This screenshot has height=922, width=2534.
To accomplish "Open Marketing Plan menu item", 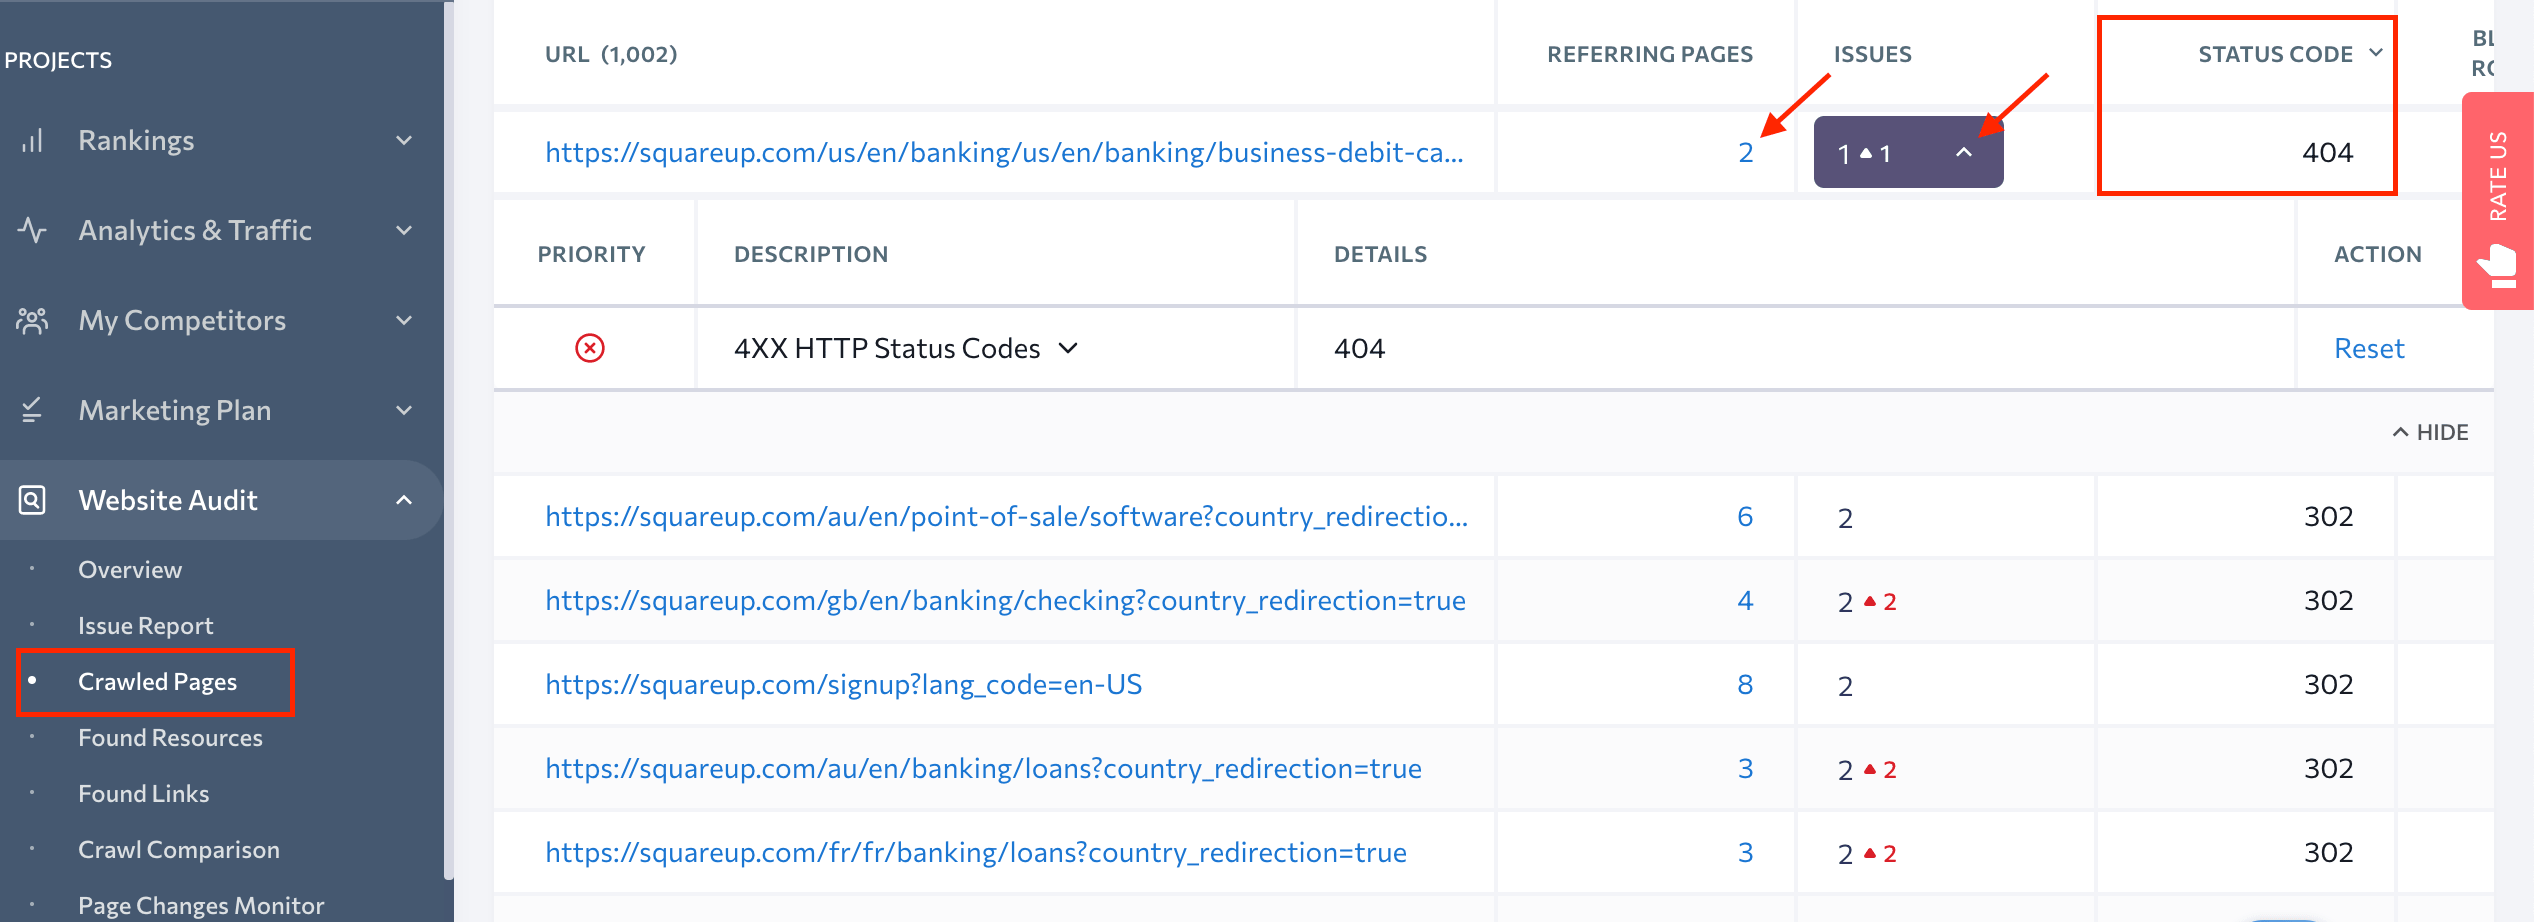I will (x=175, y=411).
